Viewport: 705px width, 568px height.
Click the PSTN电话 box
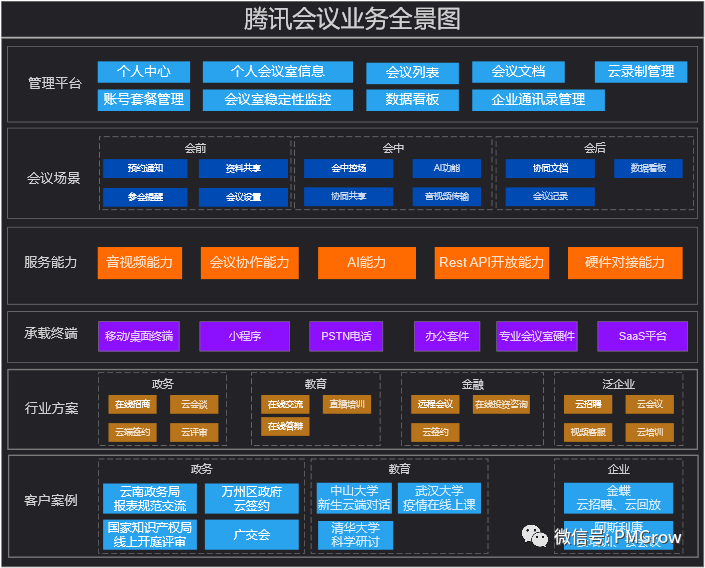tap(346, 336)
